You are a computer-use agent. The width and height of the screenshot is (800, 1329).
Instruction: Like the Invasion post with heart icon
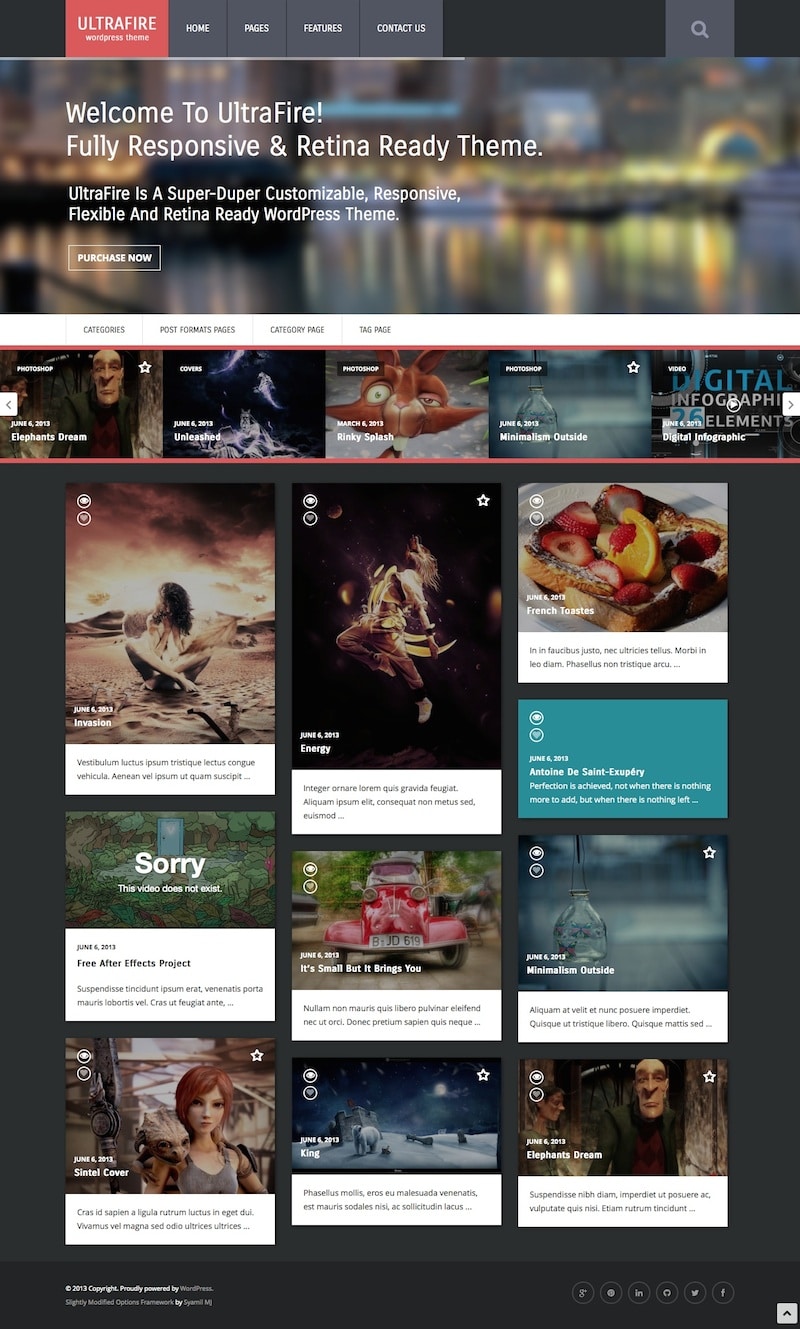click(x=84, y=518)
